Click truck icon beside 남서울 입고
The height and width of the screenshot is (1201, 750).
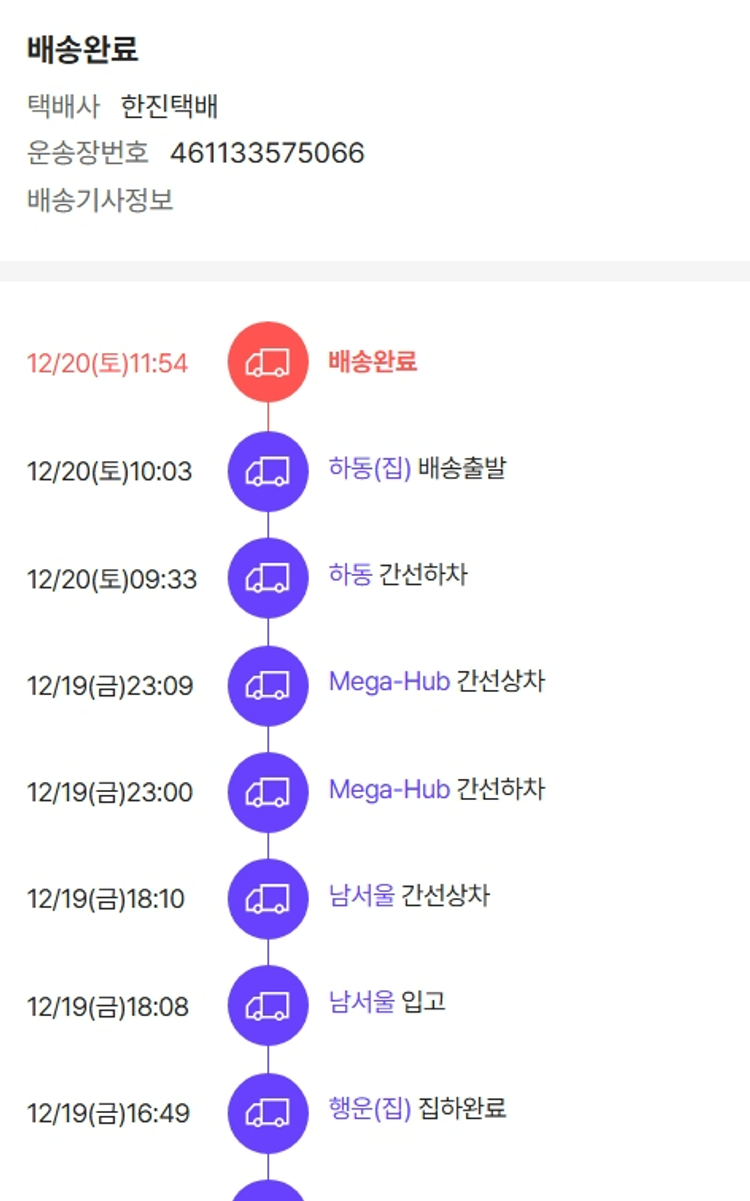point(268,1005)
